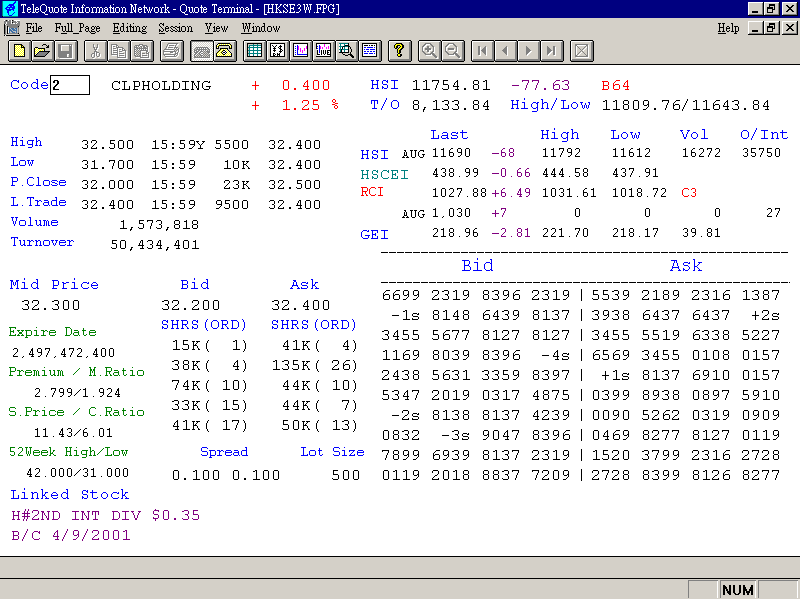Click the HSI value 11754.81
This screenshot has height=600, width=800.
tap(451, 85)
